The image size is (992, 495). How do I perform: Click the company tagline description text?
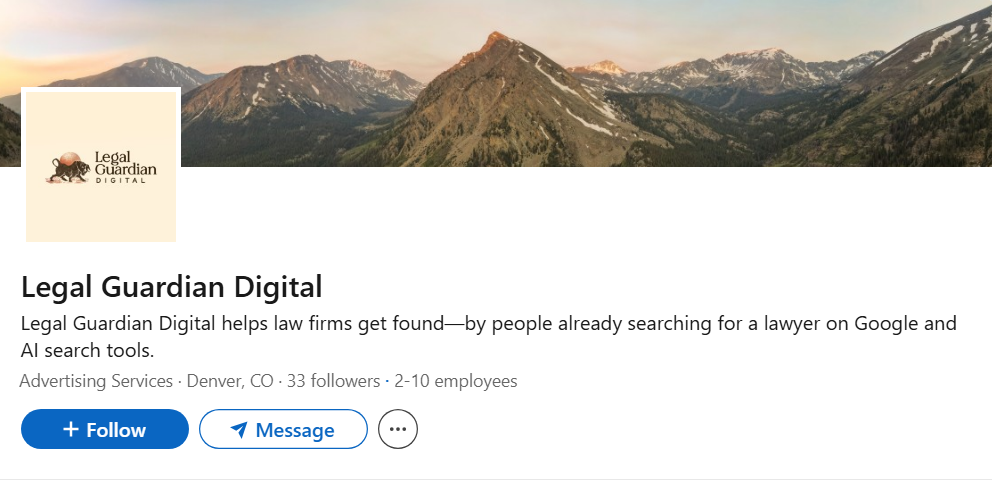click(488, 324)
